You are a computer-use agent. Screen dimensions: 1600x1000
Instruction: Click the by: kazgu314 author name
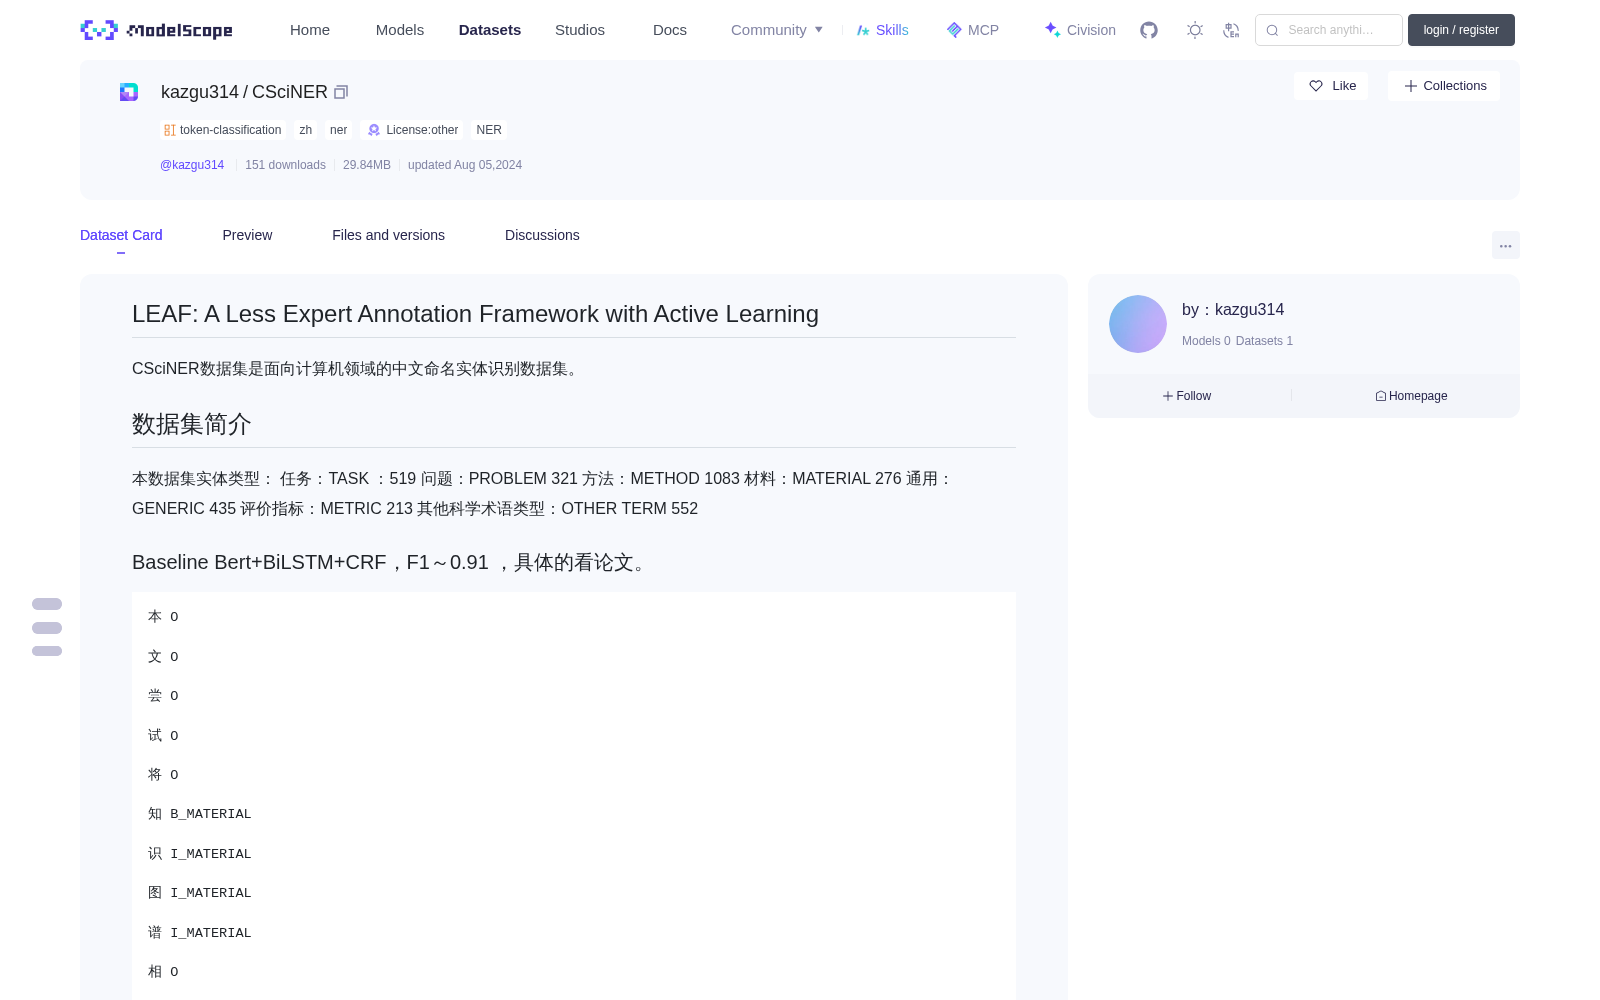click(x=1233, y=310)
